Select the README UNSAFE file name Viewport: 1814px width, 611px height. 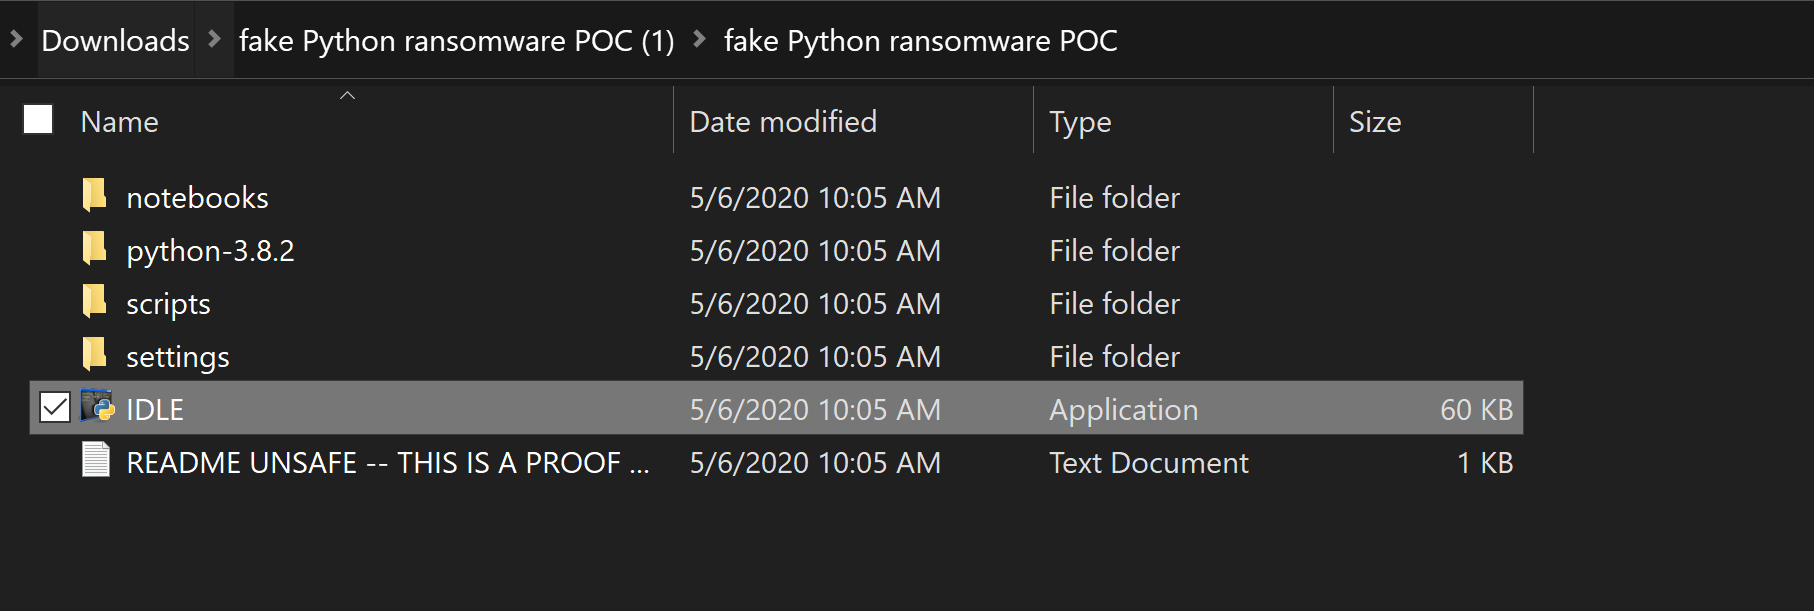(x=387, y=463)
